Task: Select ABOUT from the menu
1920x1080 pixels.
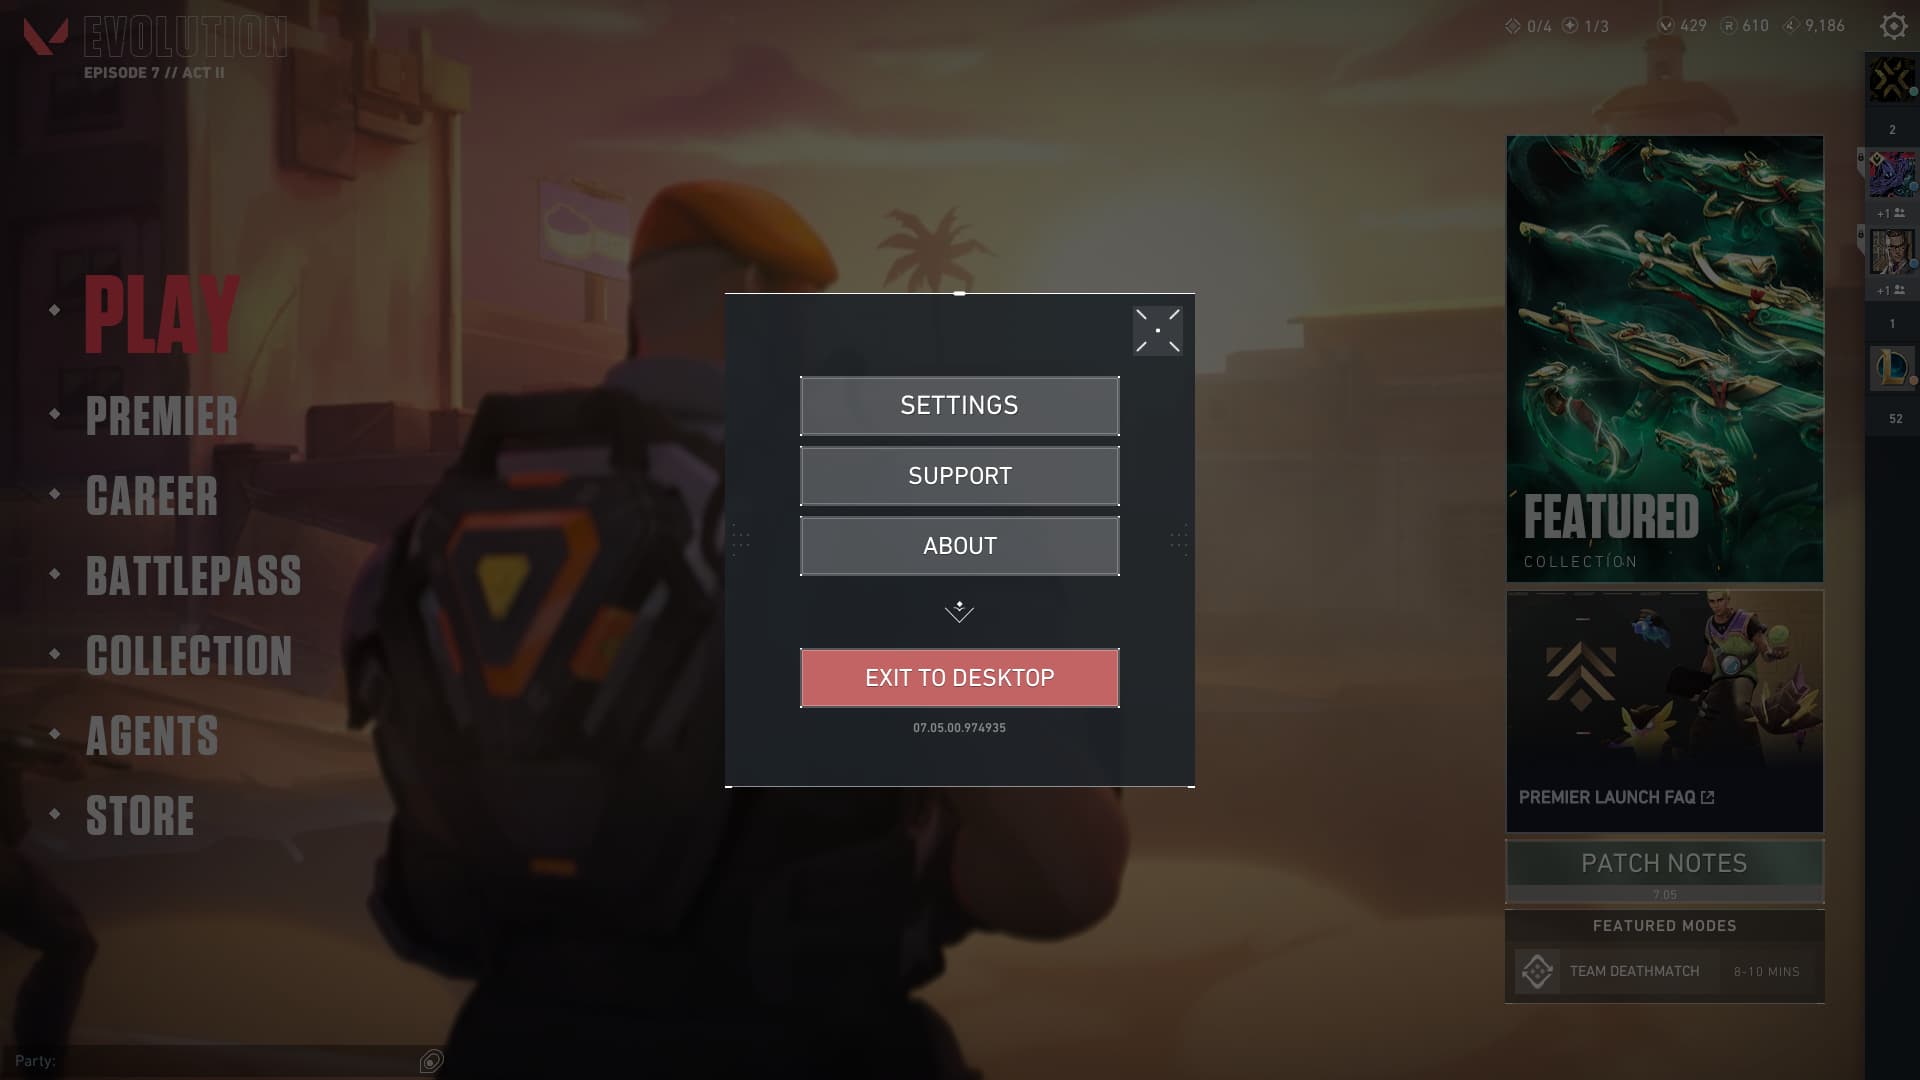Action: tap(959, 545)
